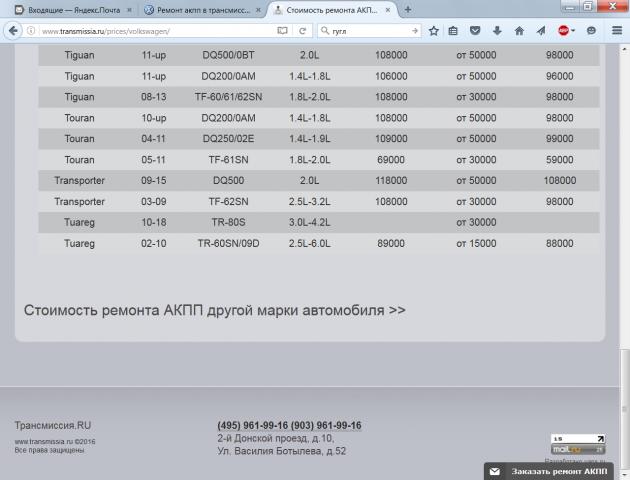Click the page vertical scrollbar thumb
This screenshot has width=630, height=480.
624,409
